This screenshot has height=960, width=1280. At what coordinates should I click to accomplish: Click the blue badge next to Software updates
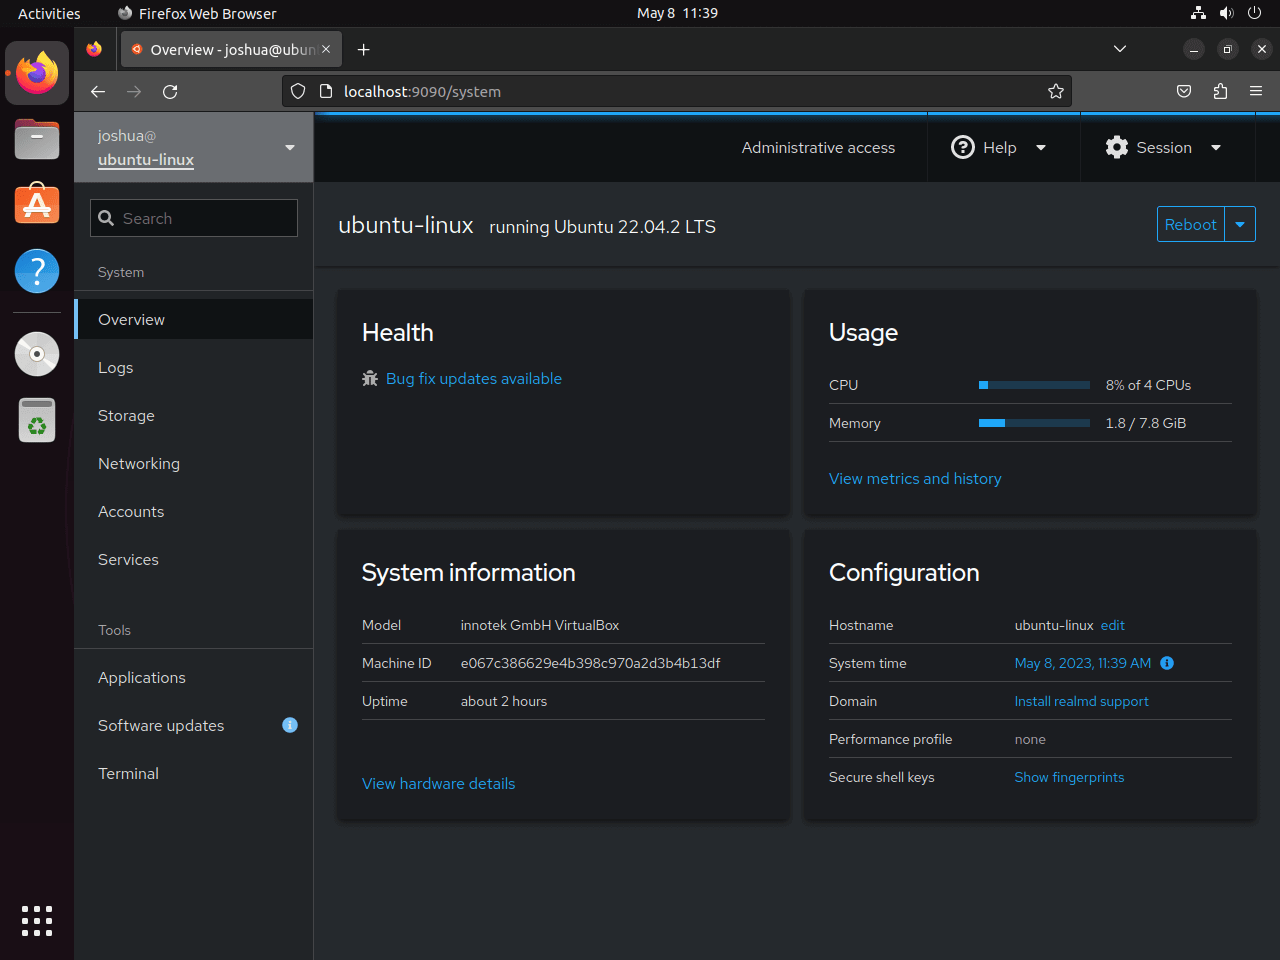(290, 724)
